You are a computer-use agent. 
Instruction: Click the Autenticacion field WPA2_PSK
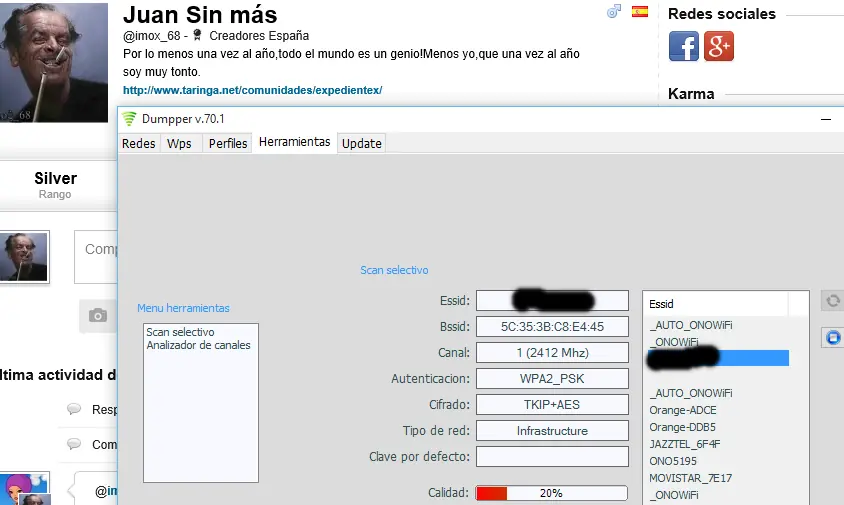(x=552, y=378)
